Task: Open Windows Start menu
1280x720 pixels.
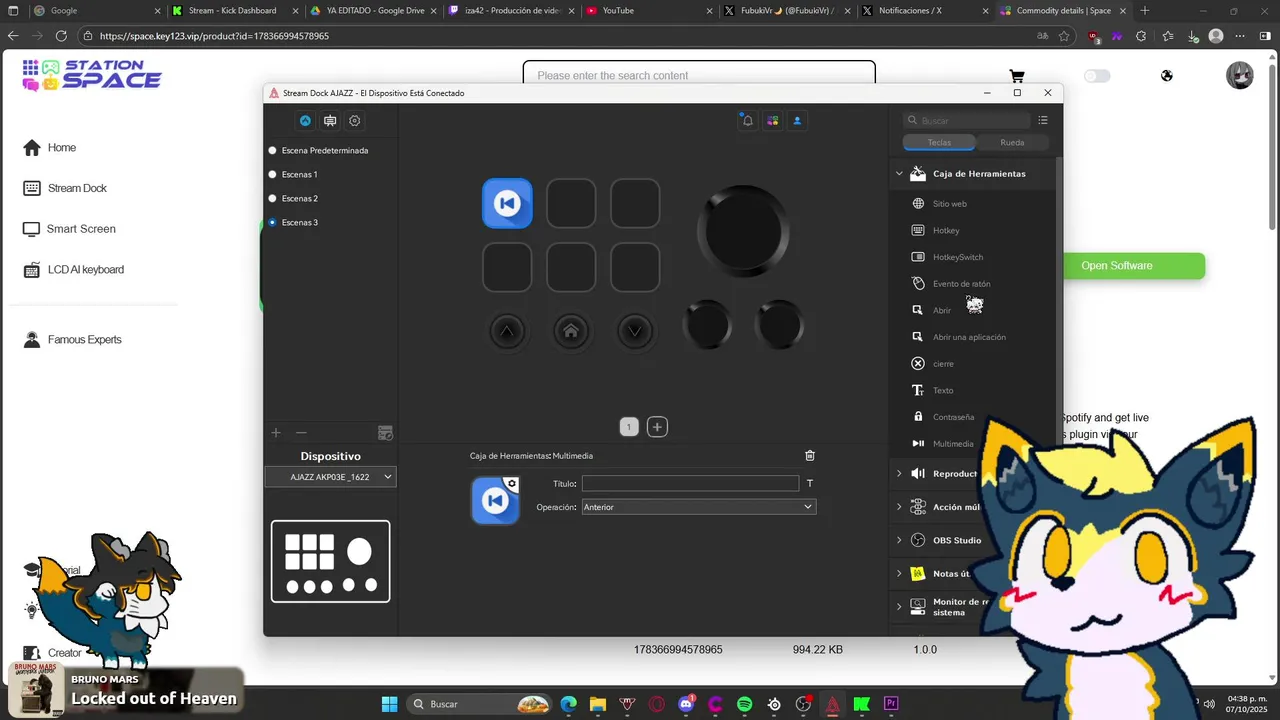Action: point(390,704)
